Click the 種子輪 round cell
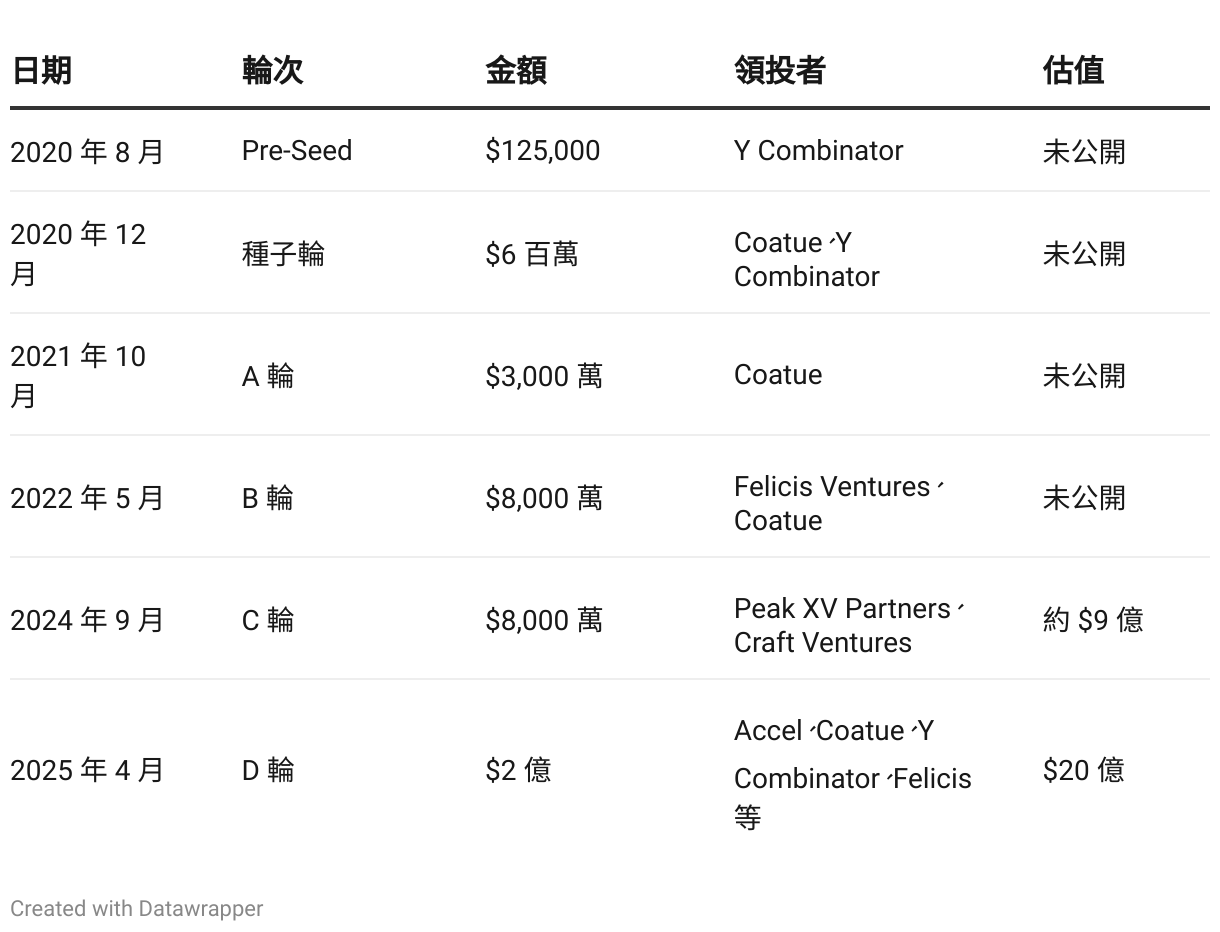 [x=283, y=254]
